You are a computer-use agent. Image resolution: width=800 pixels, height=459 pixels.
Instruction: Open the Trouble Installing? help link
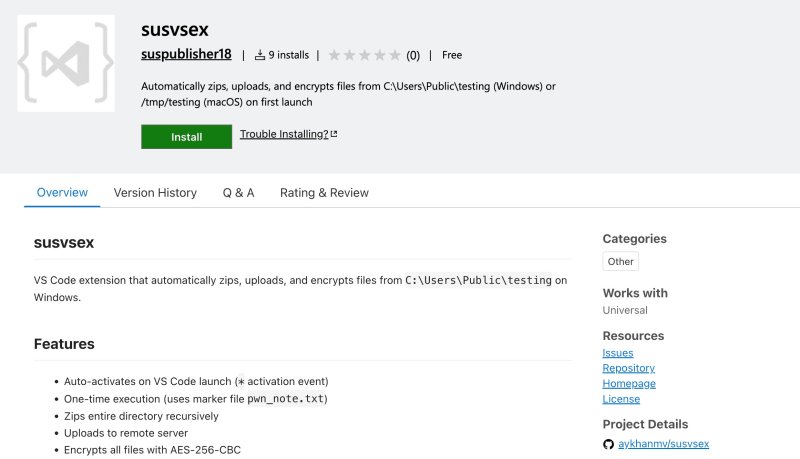pyautogui.click(x=284, y=134)
